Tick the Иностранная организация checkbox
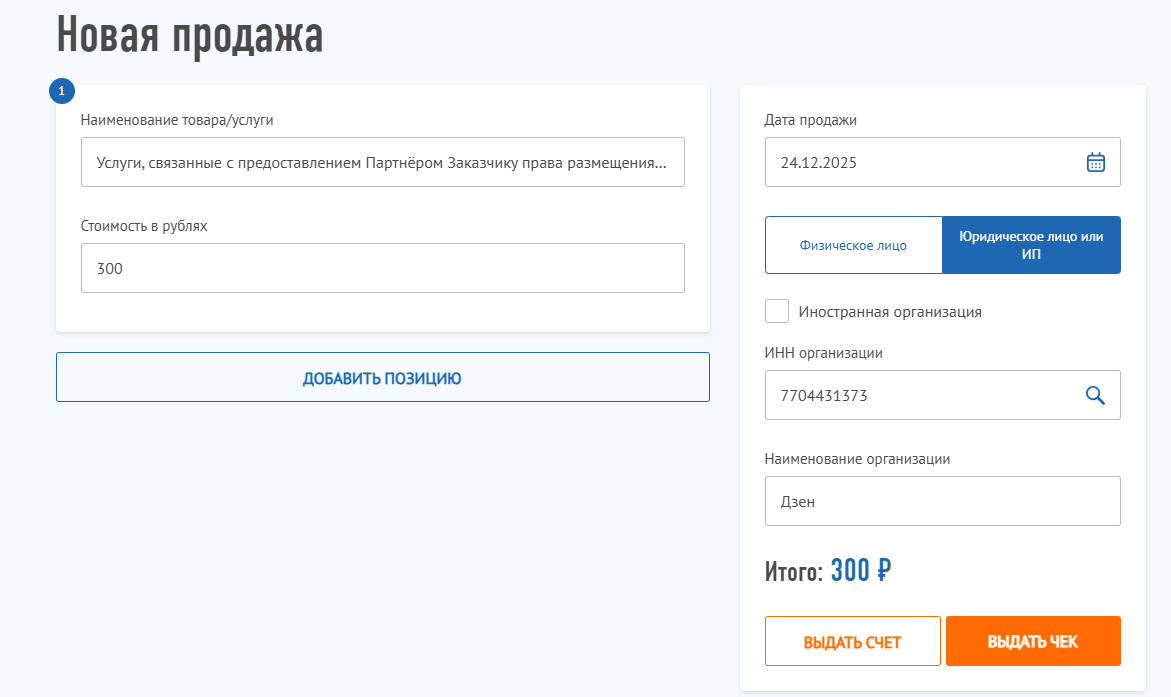This screenshot has width=1171, height=697. point(777,311)
